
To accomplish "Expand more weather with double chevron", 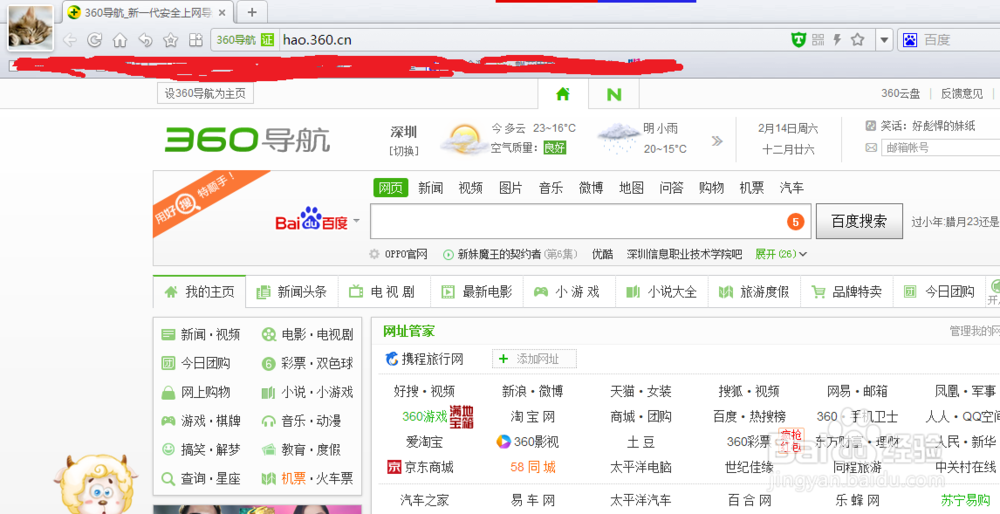I will [x=717, y=141].
